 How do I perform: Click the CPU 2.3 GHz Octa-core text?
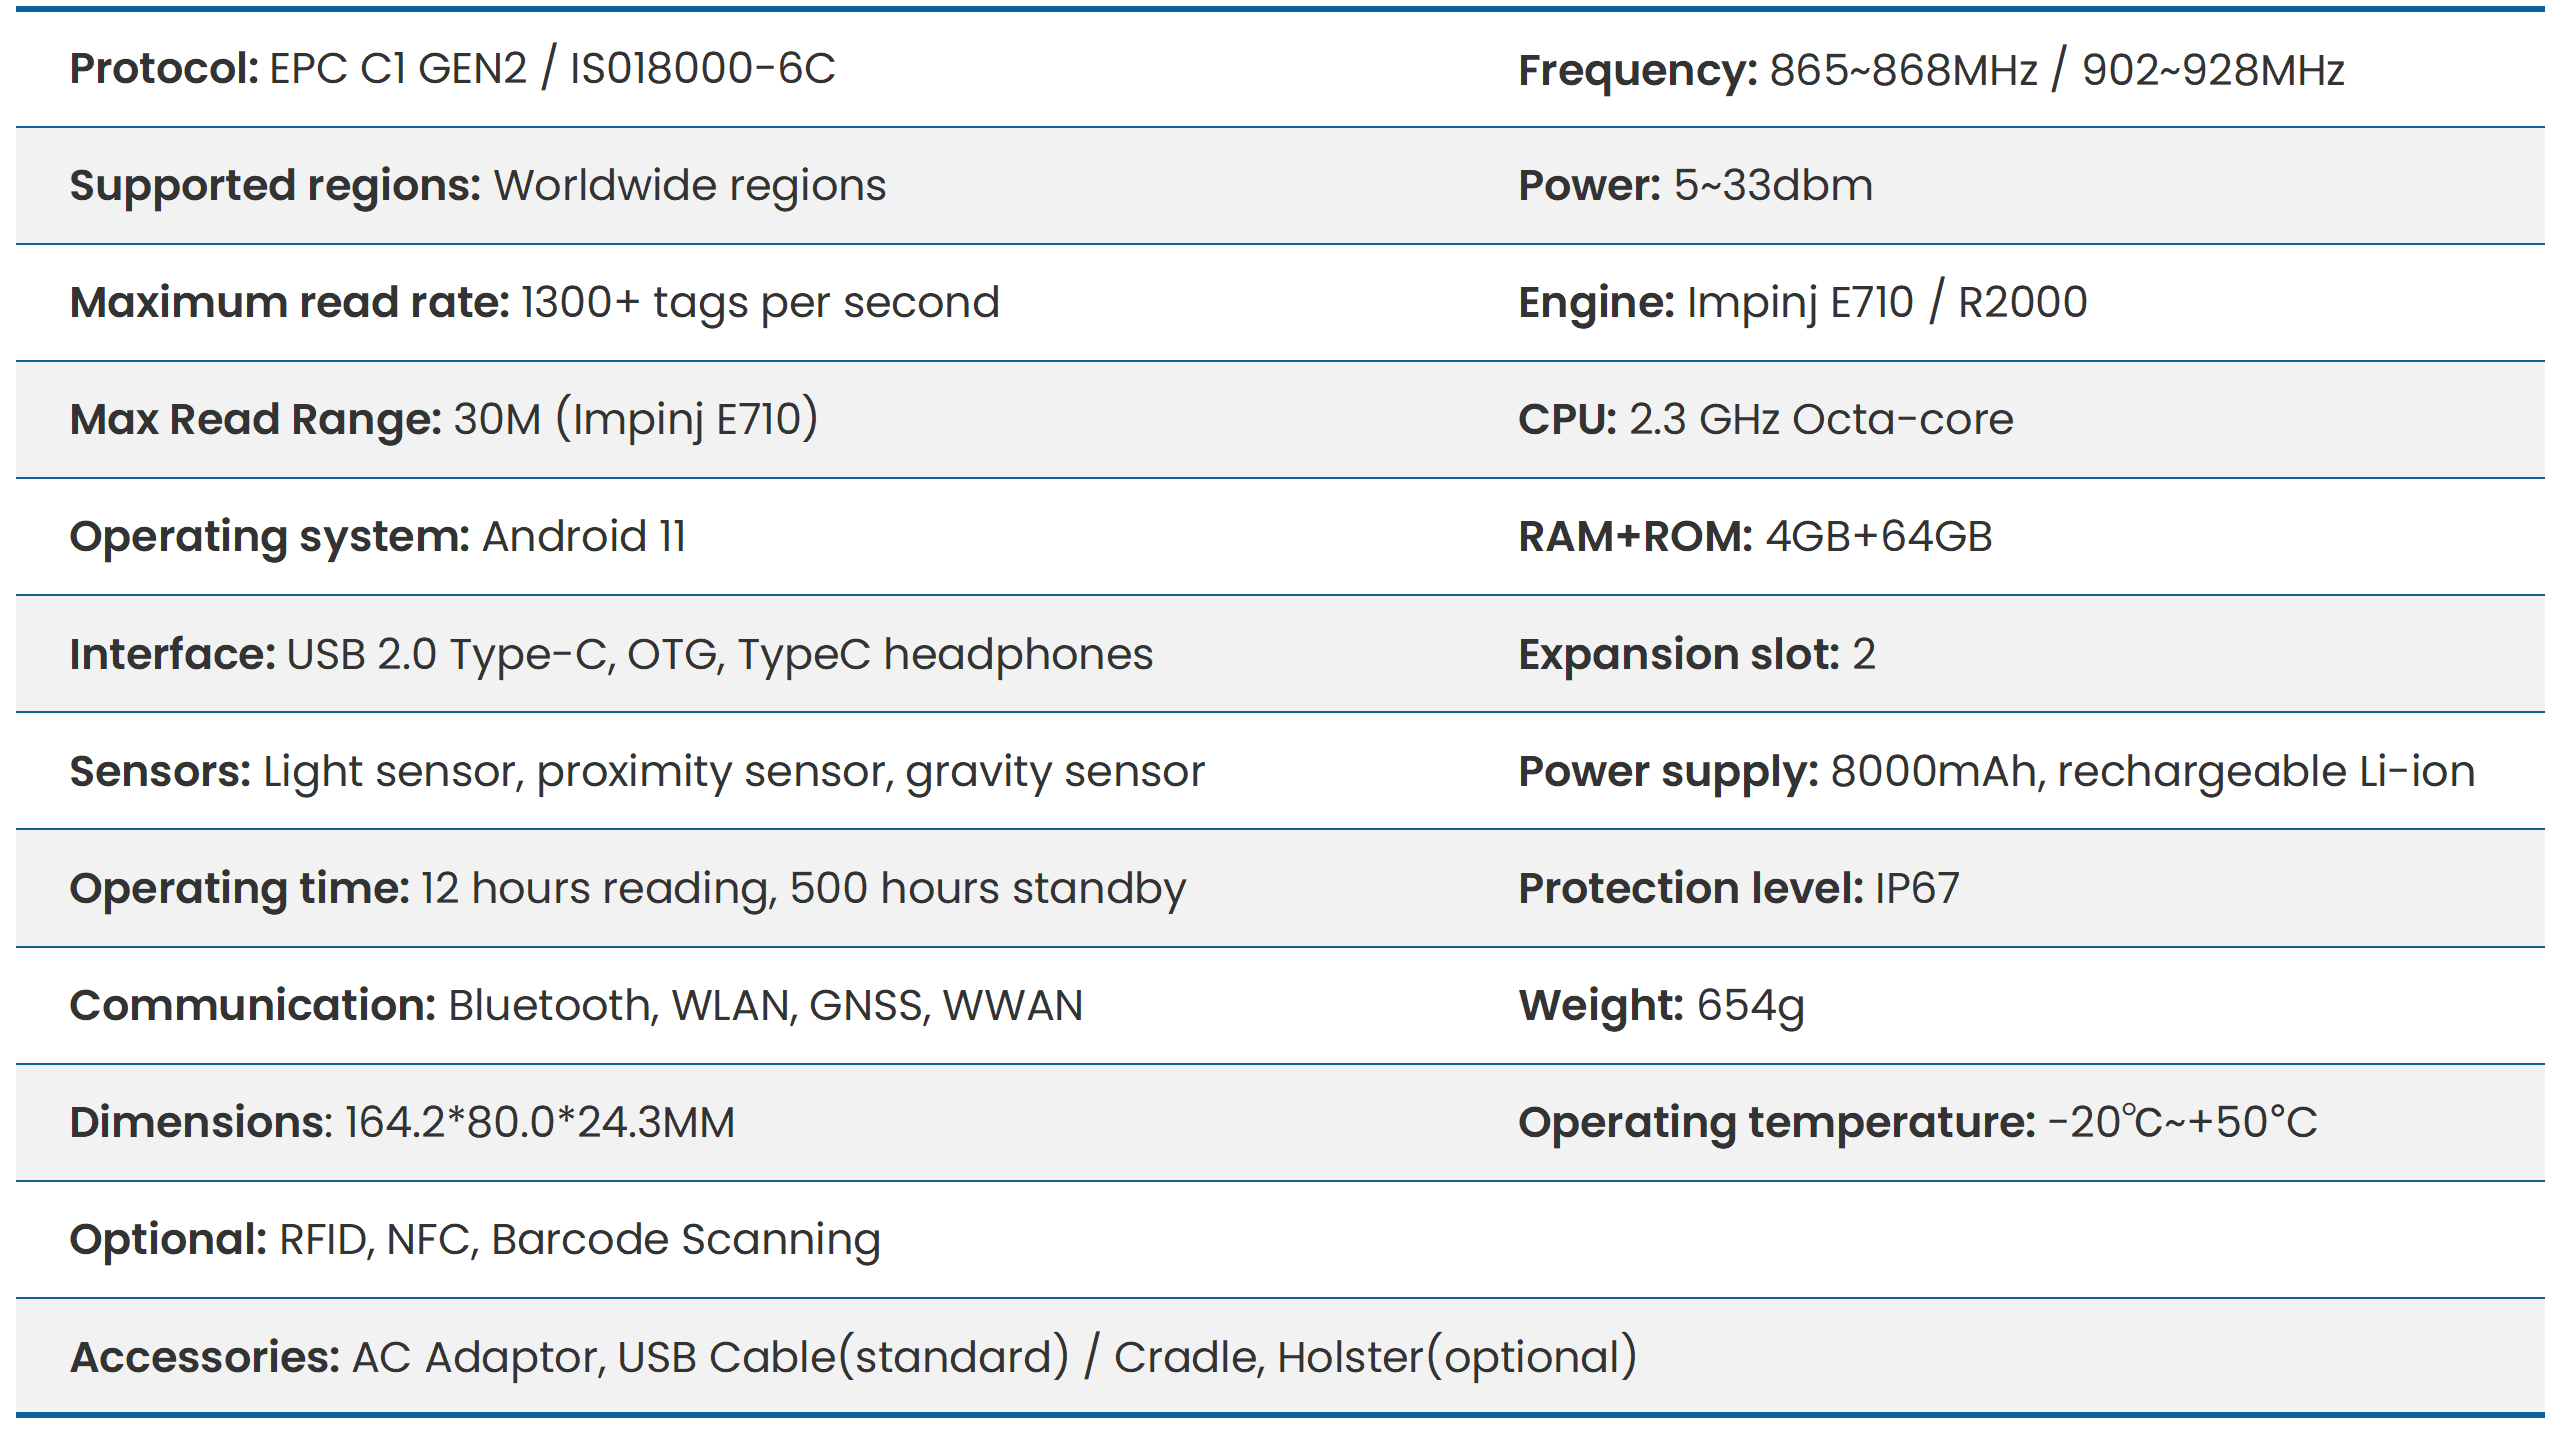(1765, 420)
